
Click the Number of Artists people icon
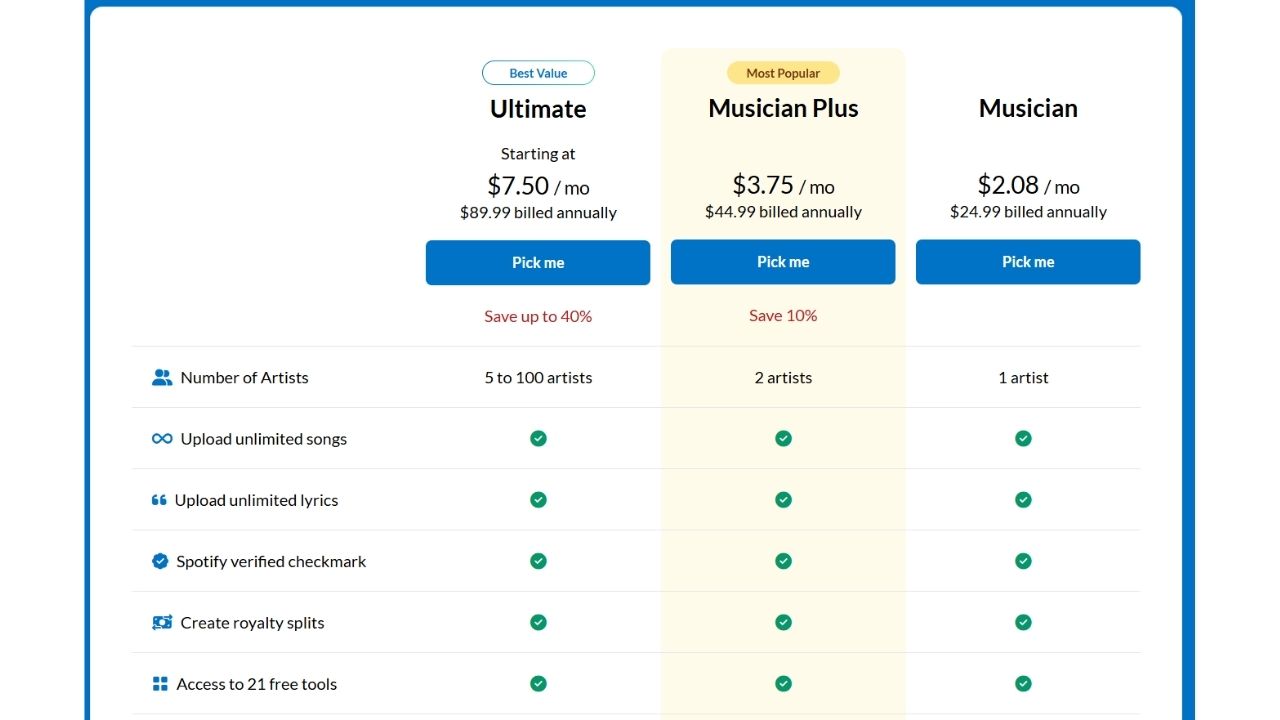(x=161, y=378)
